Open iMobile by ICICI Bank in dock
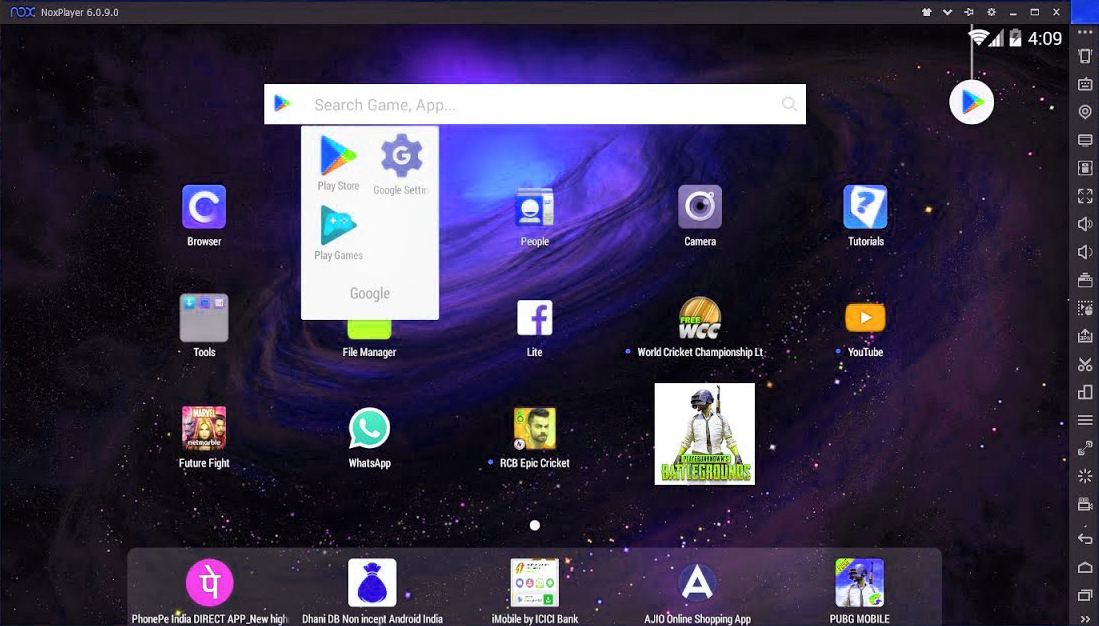Image resolution: width=1099 pixels, height=626 pixels. click(535, 583)
